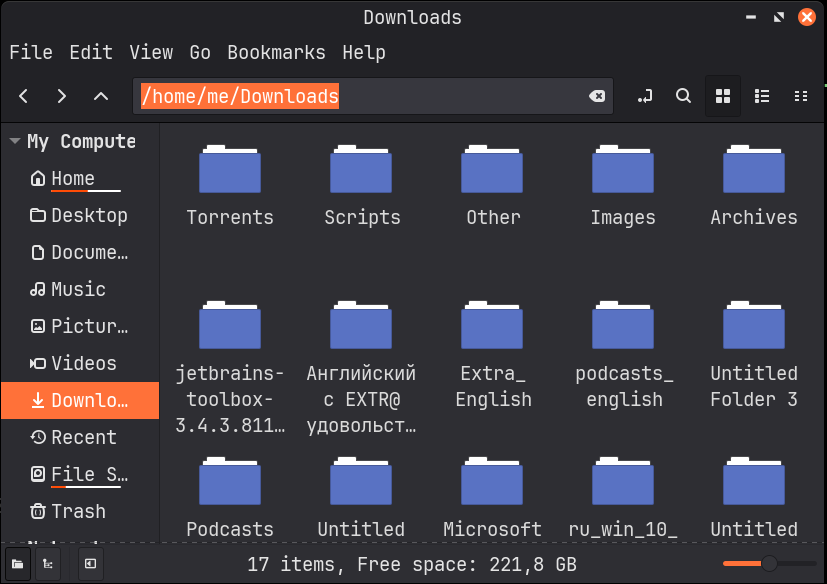Select the Microsoft folder icon
The width and height of the screenshot is (827, 584).
(x=492, y=481)
